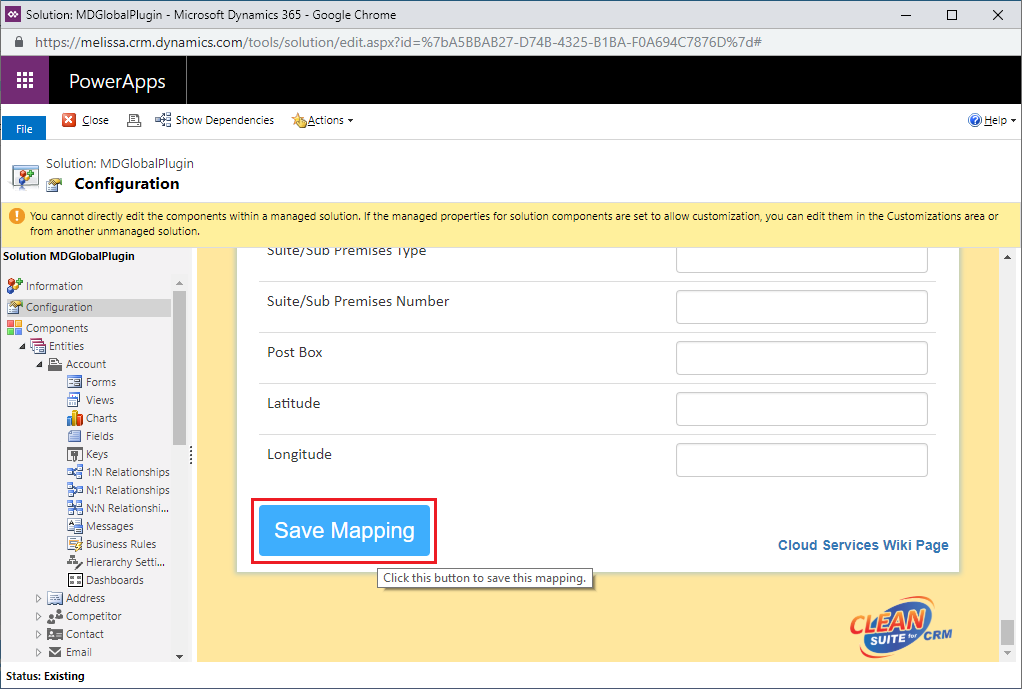Click the Charts bar icon
The width and height of the screenshot is (1022, 689).
coord(74,418)
